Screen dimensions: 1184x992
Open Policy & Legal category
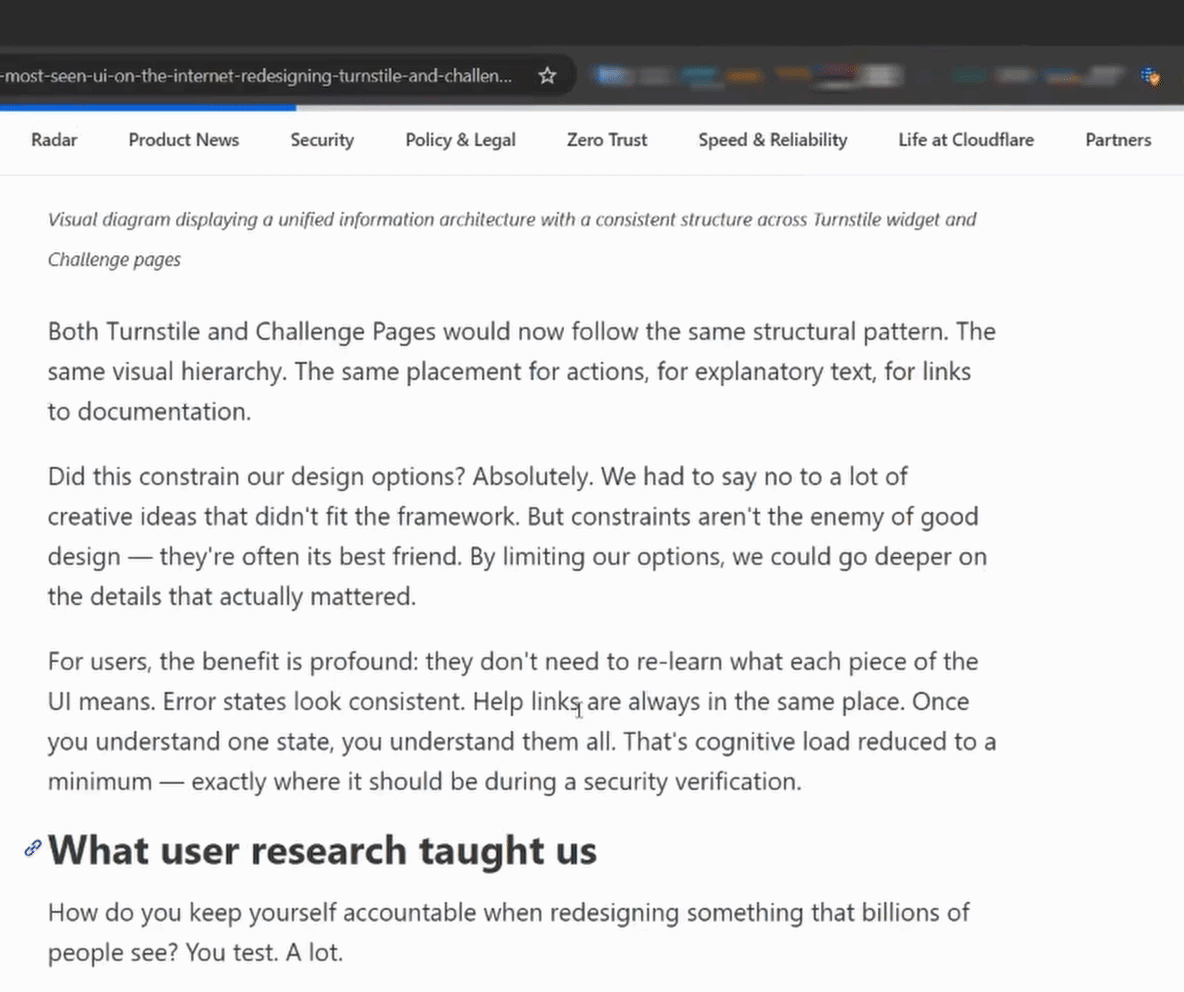coord(460,140)
